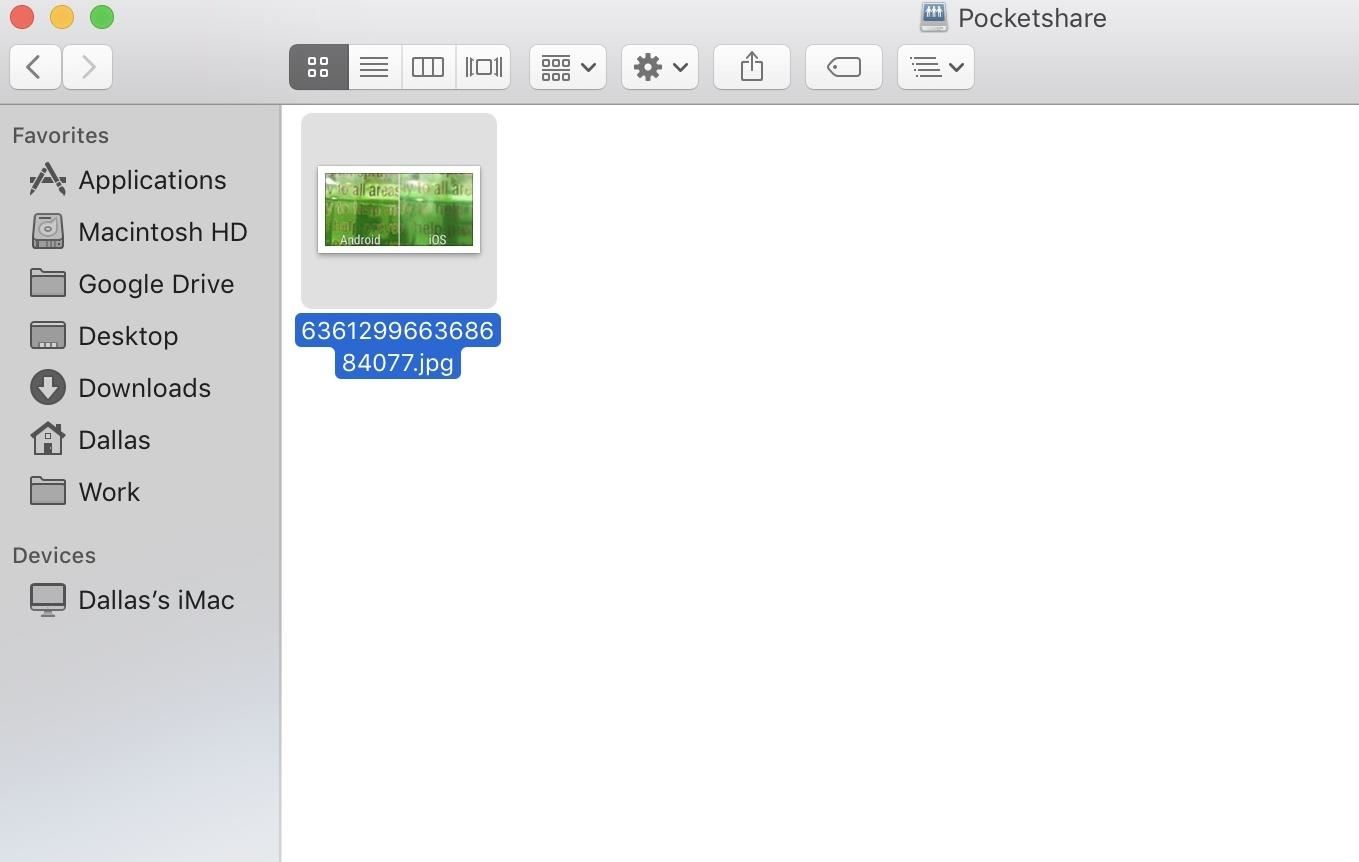Screen dimensions: 1359x862
Task: Click the Devices section header
Action: [54, 555]
